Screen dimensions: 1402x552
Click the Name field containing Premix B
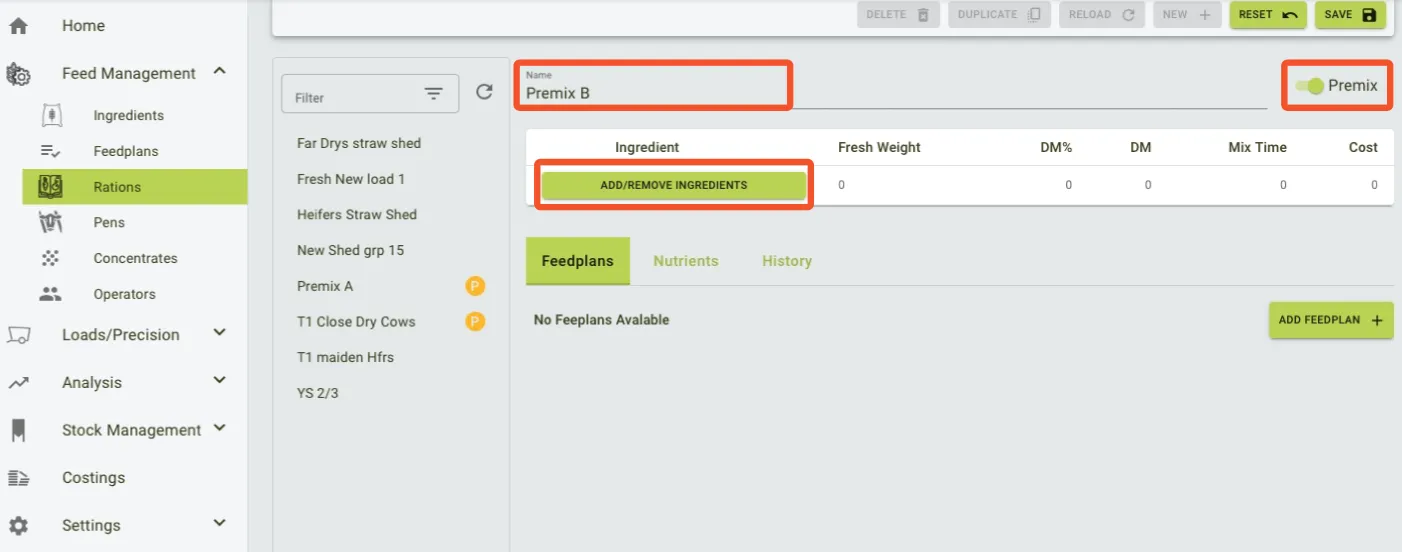[x=654, y=93]
